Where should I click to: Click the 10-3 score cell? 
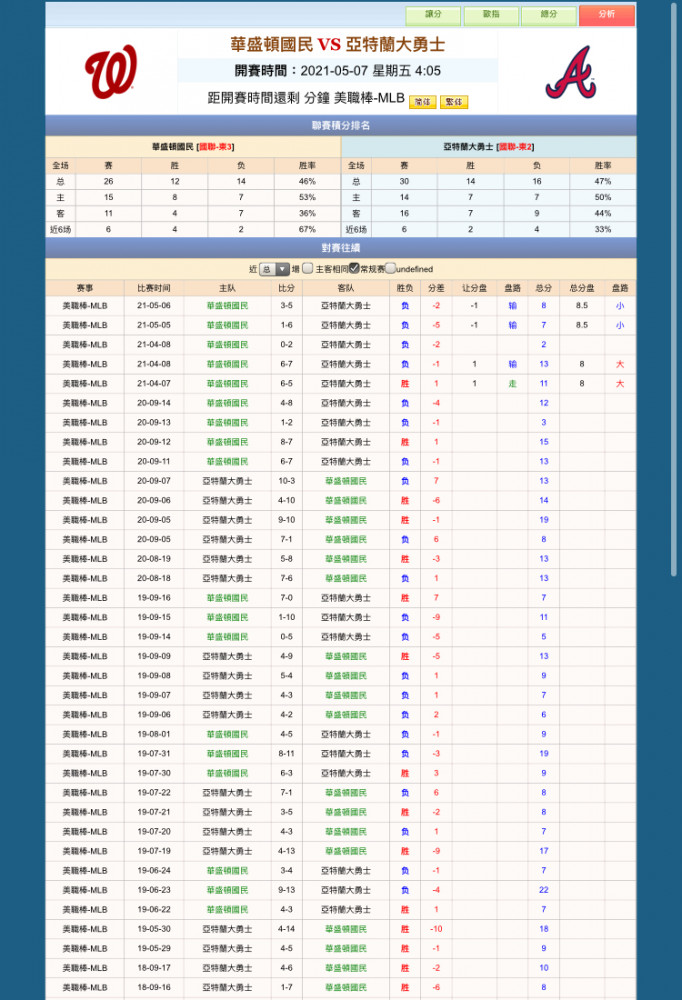point(286,481)
